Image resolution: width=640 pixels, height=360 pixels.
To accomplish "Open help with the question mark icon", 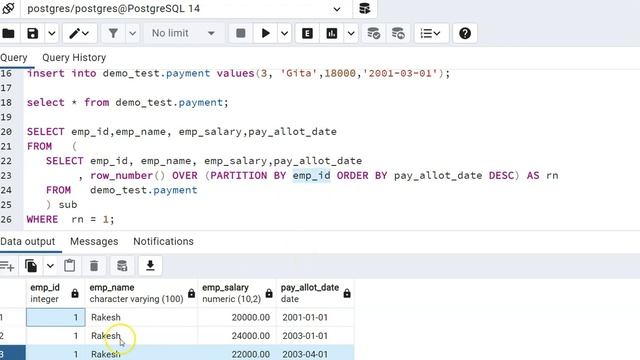I will click(465, 33).
